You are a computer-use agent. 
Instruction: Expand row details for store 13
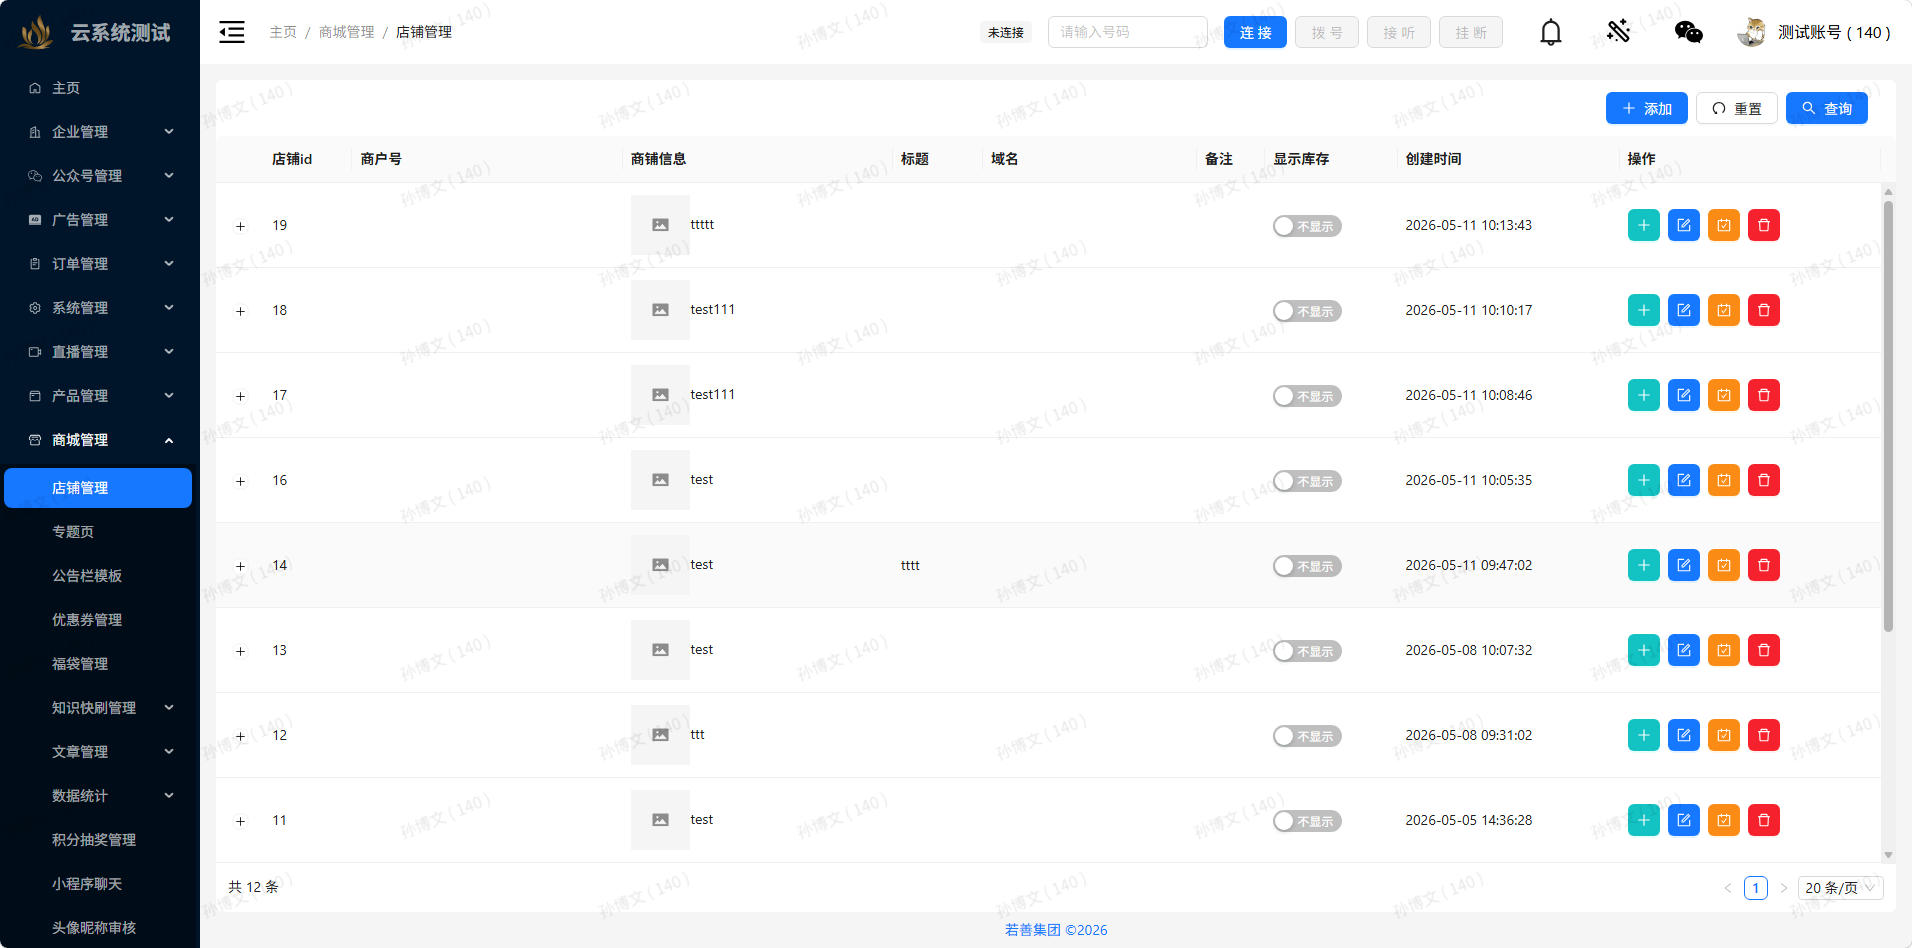coord(240,651)
